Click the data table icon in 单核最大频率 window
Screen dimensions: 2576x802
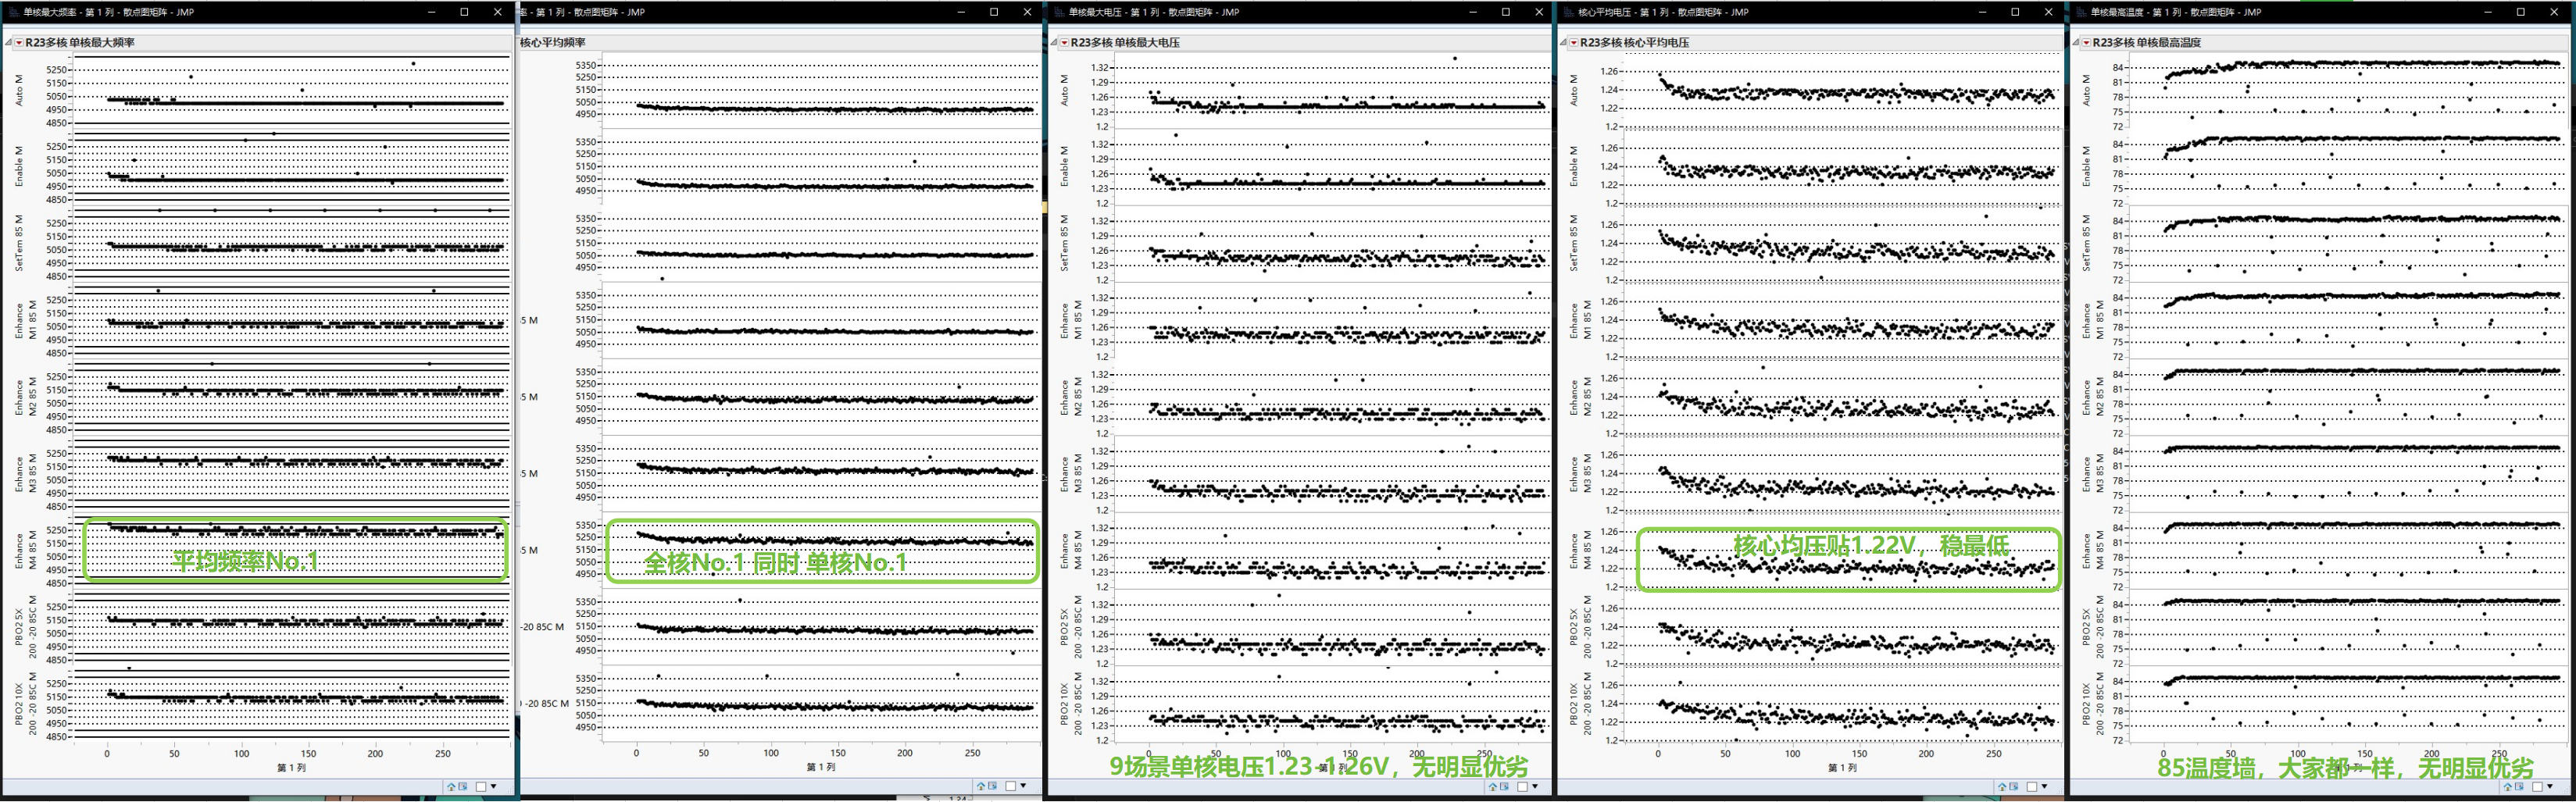[x=463, y=787]
